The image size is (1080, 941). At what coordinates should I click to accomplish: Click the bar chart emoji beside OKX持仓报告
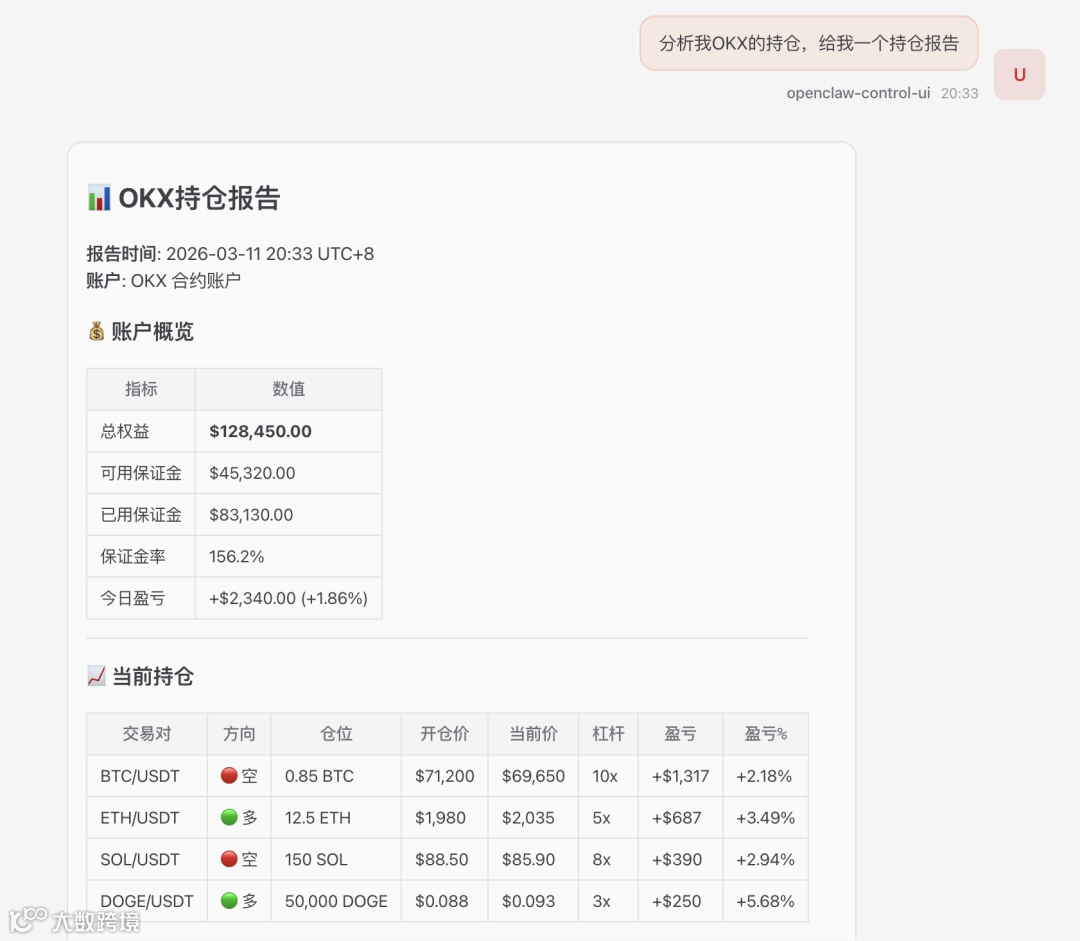[99, 198]
